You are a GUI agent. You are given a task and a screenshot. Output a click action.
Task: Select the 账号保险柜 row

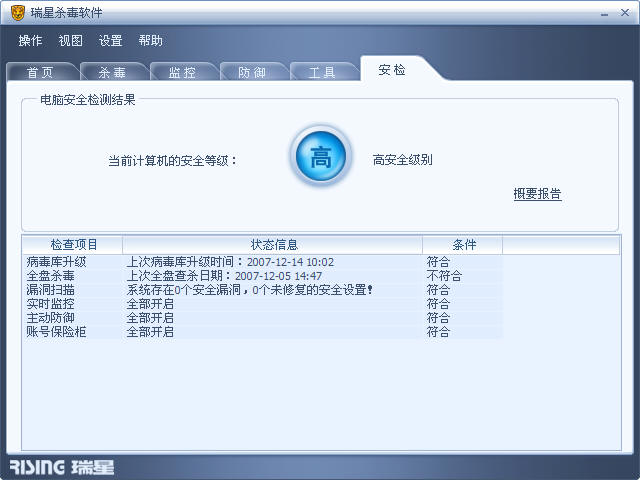point(262,331)
